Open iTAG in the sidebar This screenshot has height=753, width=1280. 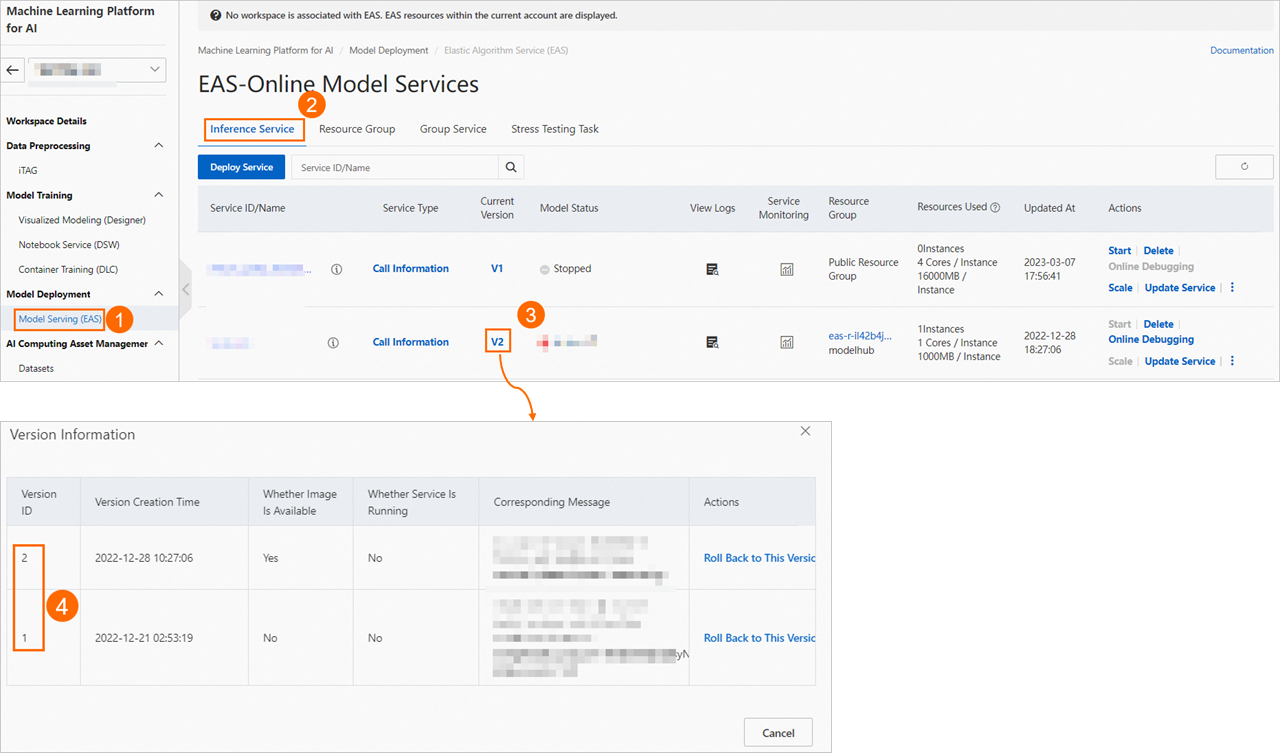pyautogui.click(x=28, y=171)
